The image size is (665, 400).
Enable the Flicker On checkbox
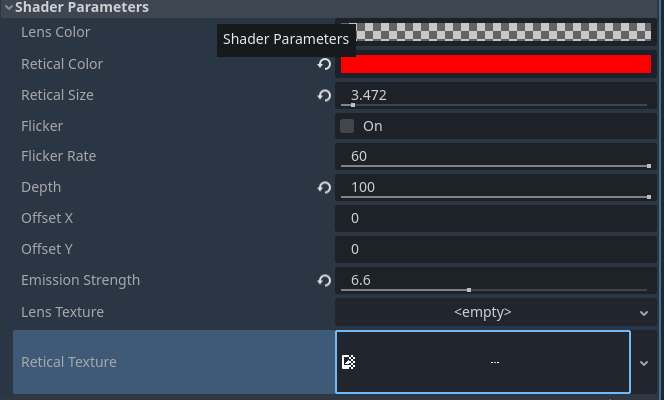tap(347, 126)
